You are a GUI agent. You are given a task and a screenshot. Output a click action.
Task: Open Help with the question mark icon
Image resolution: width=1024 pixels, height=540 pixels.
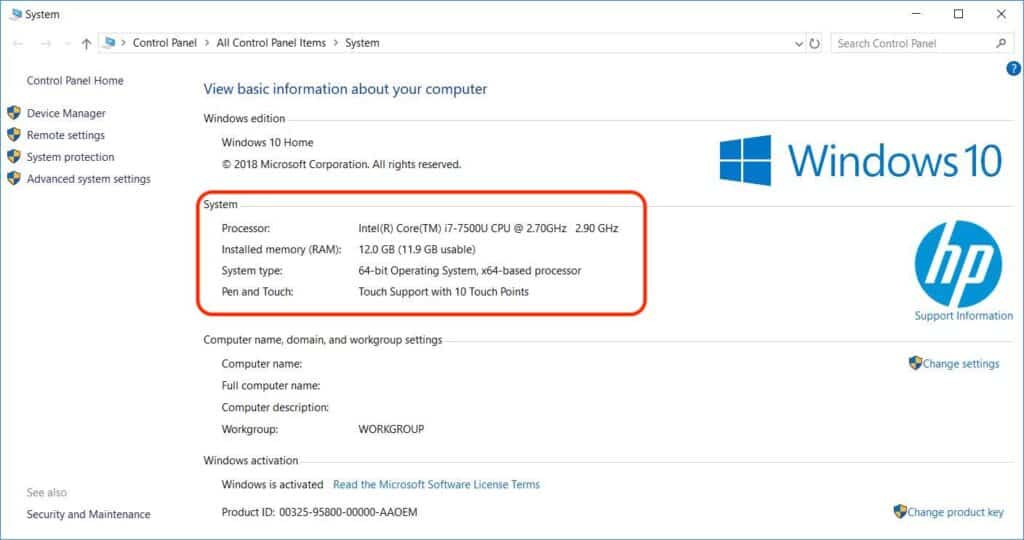(1014, 68)
